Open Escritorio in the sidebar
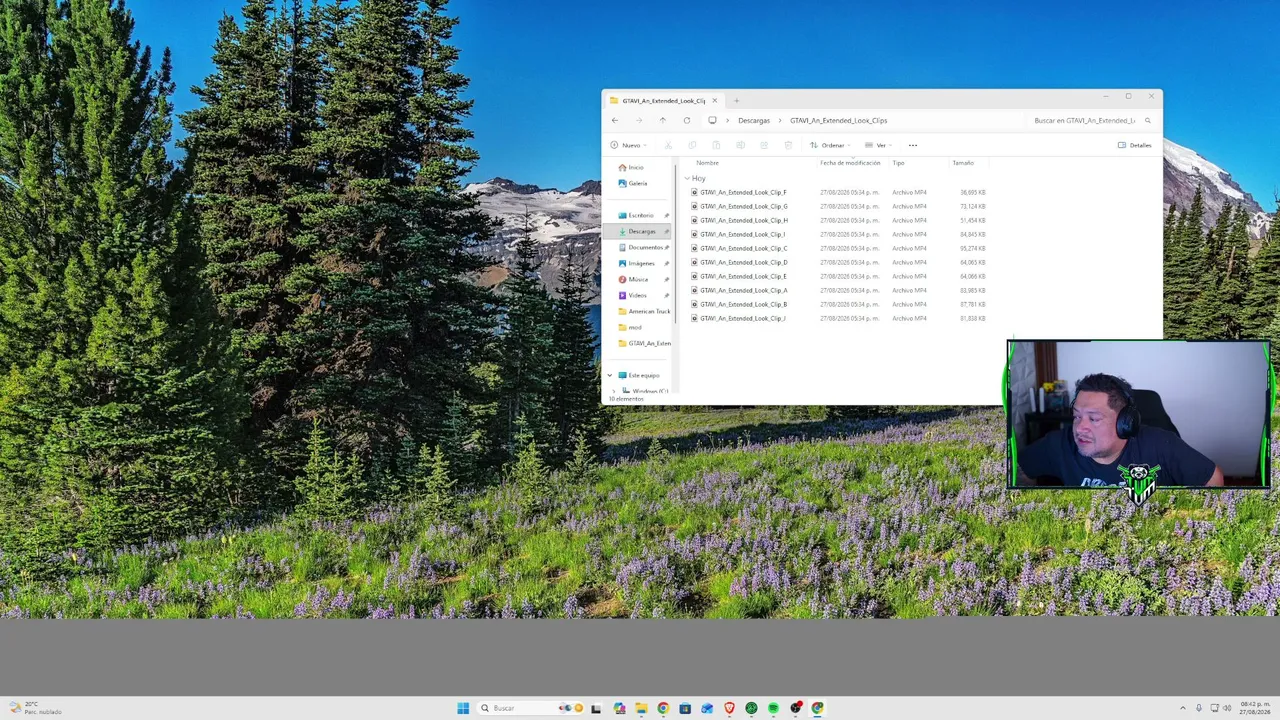The image size is (1280, 720). pyautogui.click(x=641, y=215)
